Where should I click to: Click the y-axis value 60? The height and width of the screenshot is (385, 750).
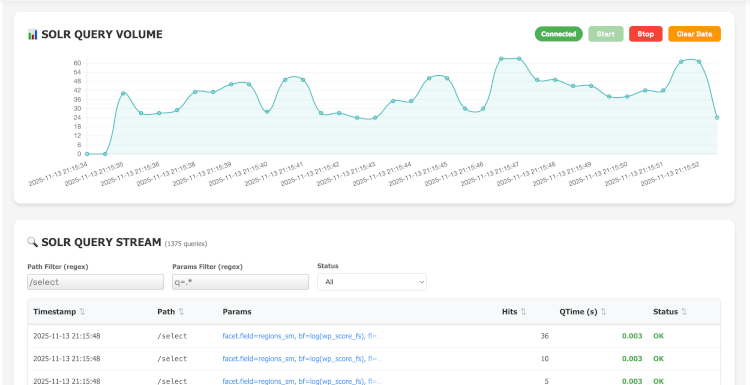77,63
